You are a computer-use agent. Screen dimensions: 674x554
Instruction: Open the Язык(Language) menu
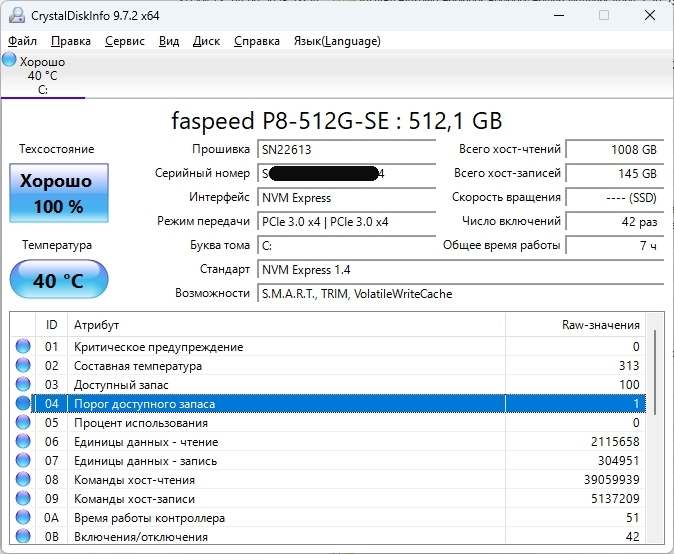[336, 41]
